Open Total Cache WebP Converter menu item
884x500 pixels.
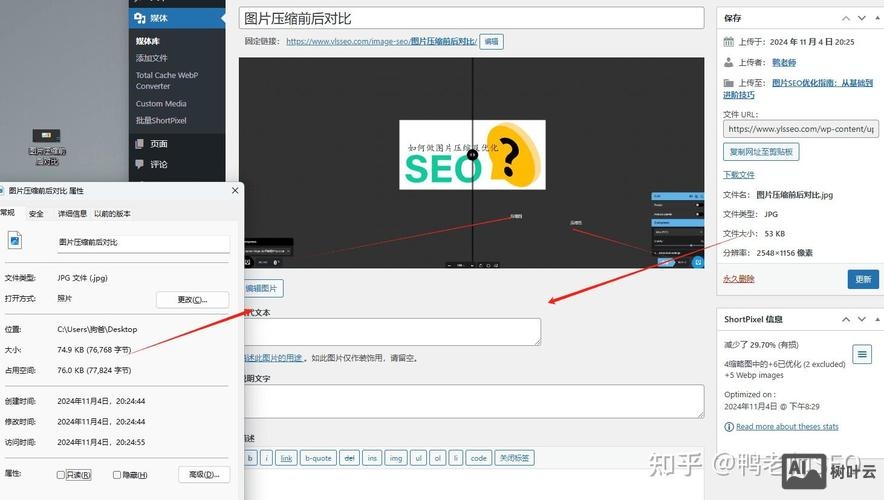[x=167, y=81]
